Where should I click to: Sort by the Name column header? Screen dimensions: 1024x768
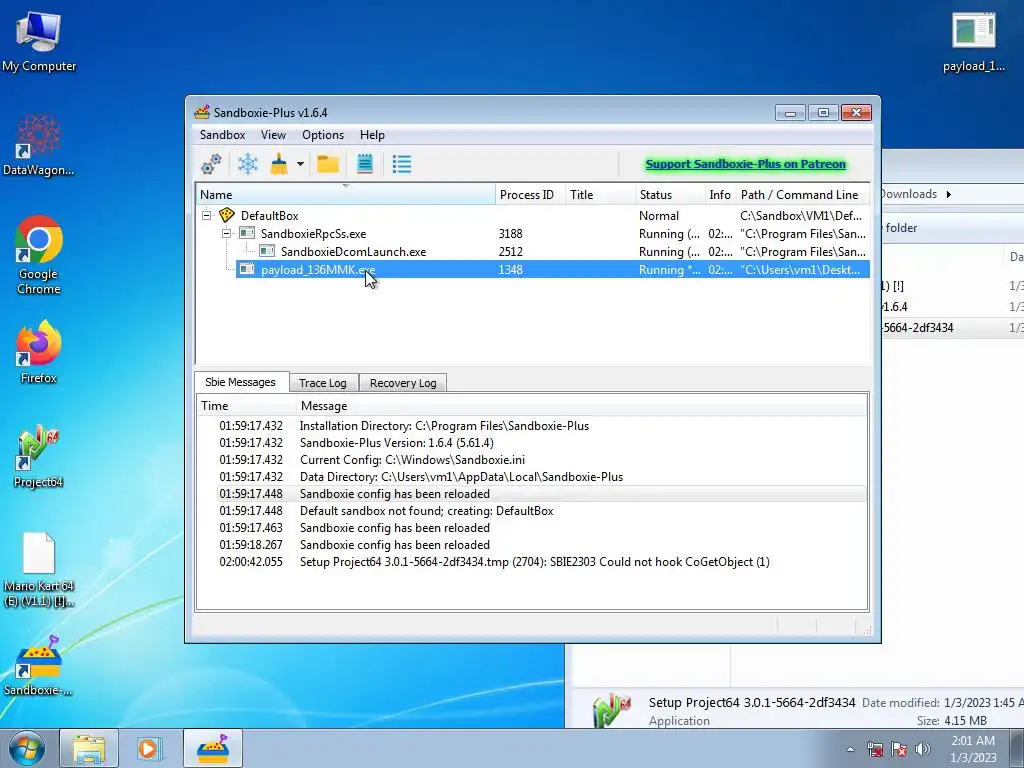[x=345, y=195]
